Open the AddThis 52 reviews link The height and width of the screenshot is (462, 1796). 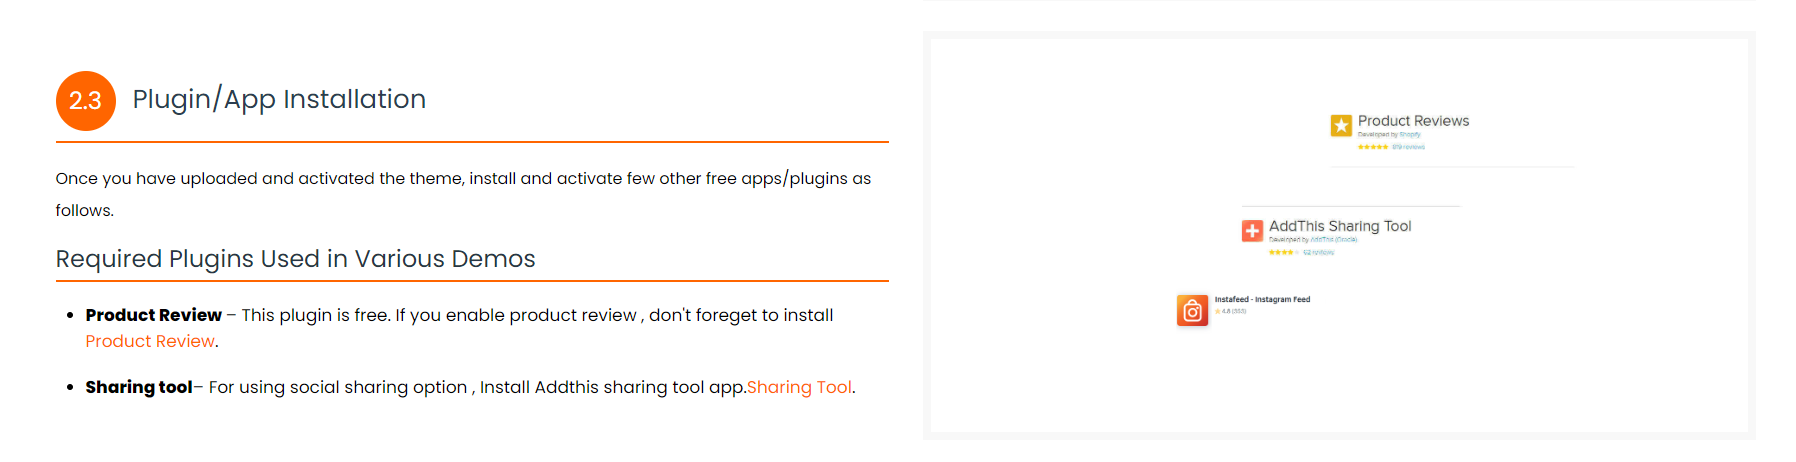1318,253
